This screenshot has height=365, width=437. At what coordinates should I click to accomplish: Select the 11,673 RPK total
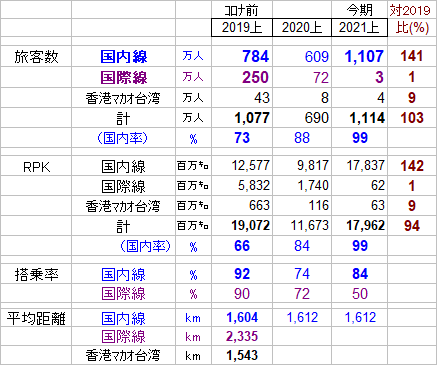[310, 226]
